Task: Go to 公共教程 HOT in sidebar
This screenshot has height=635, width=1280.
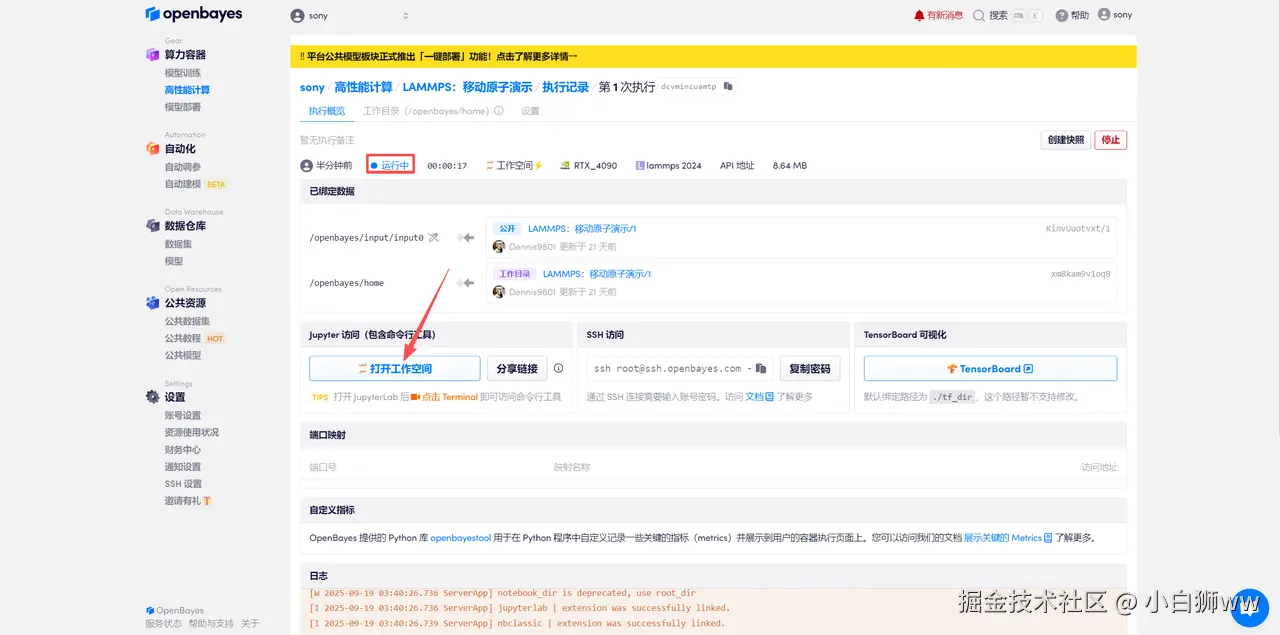Action: pyautogui.click(x=195, y=338)
